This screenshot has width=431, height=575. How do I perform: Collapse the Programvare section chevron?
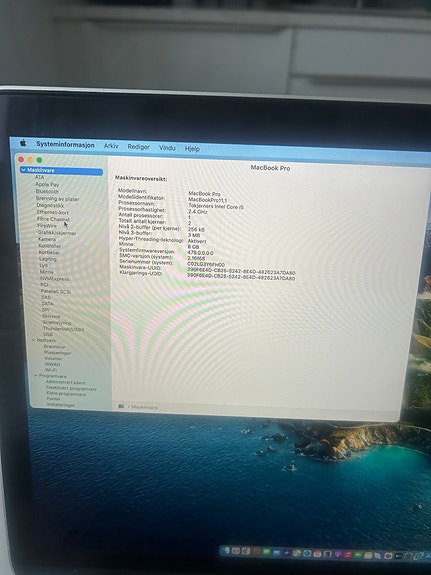coord(36,376)
